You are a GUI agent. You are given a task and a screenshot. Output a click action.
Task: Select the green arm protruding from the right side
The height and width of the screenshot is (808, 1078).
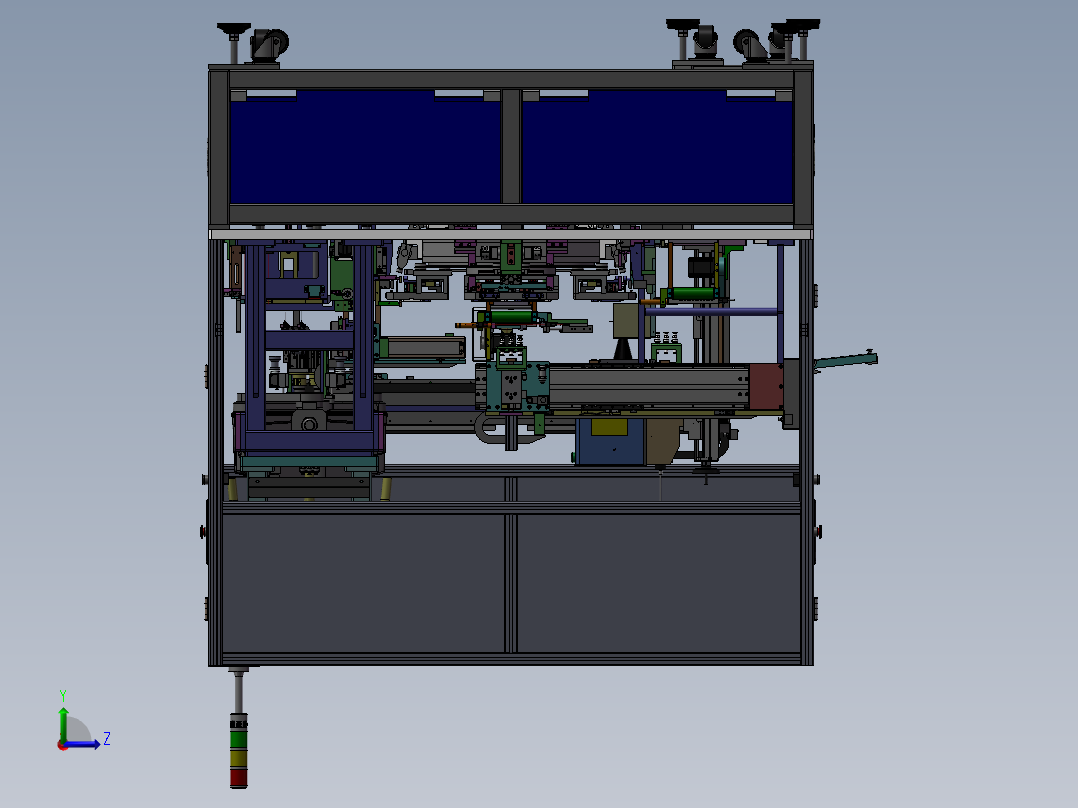[x=846, y=362]
